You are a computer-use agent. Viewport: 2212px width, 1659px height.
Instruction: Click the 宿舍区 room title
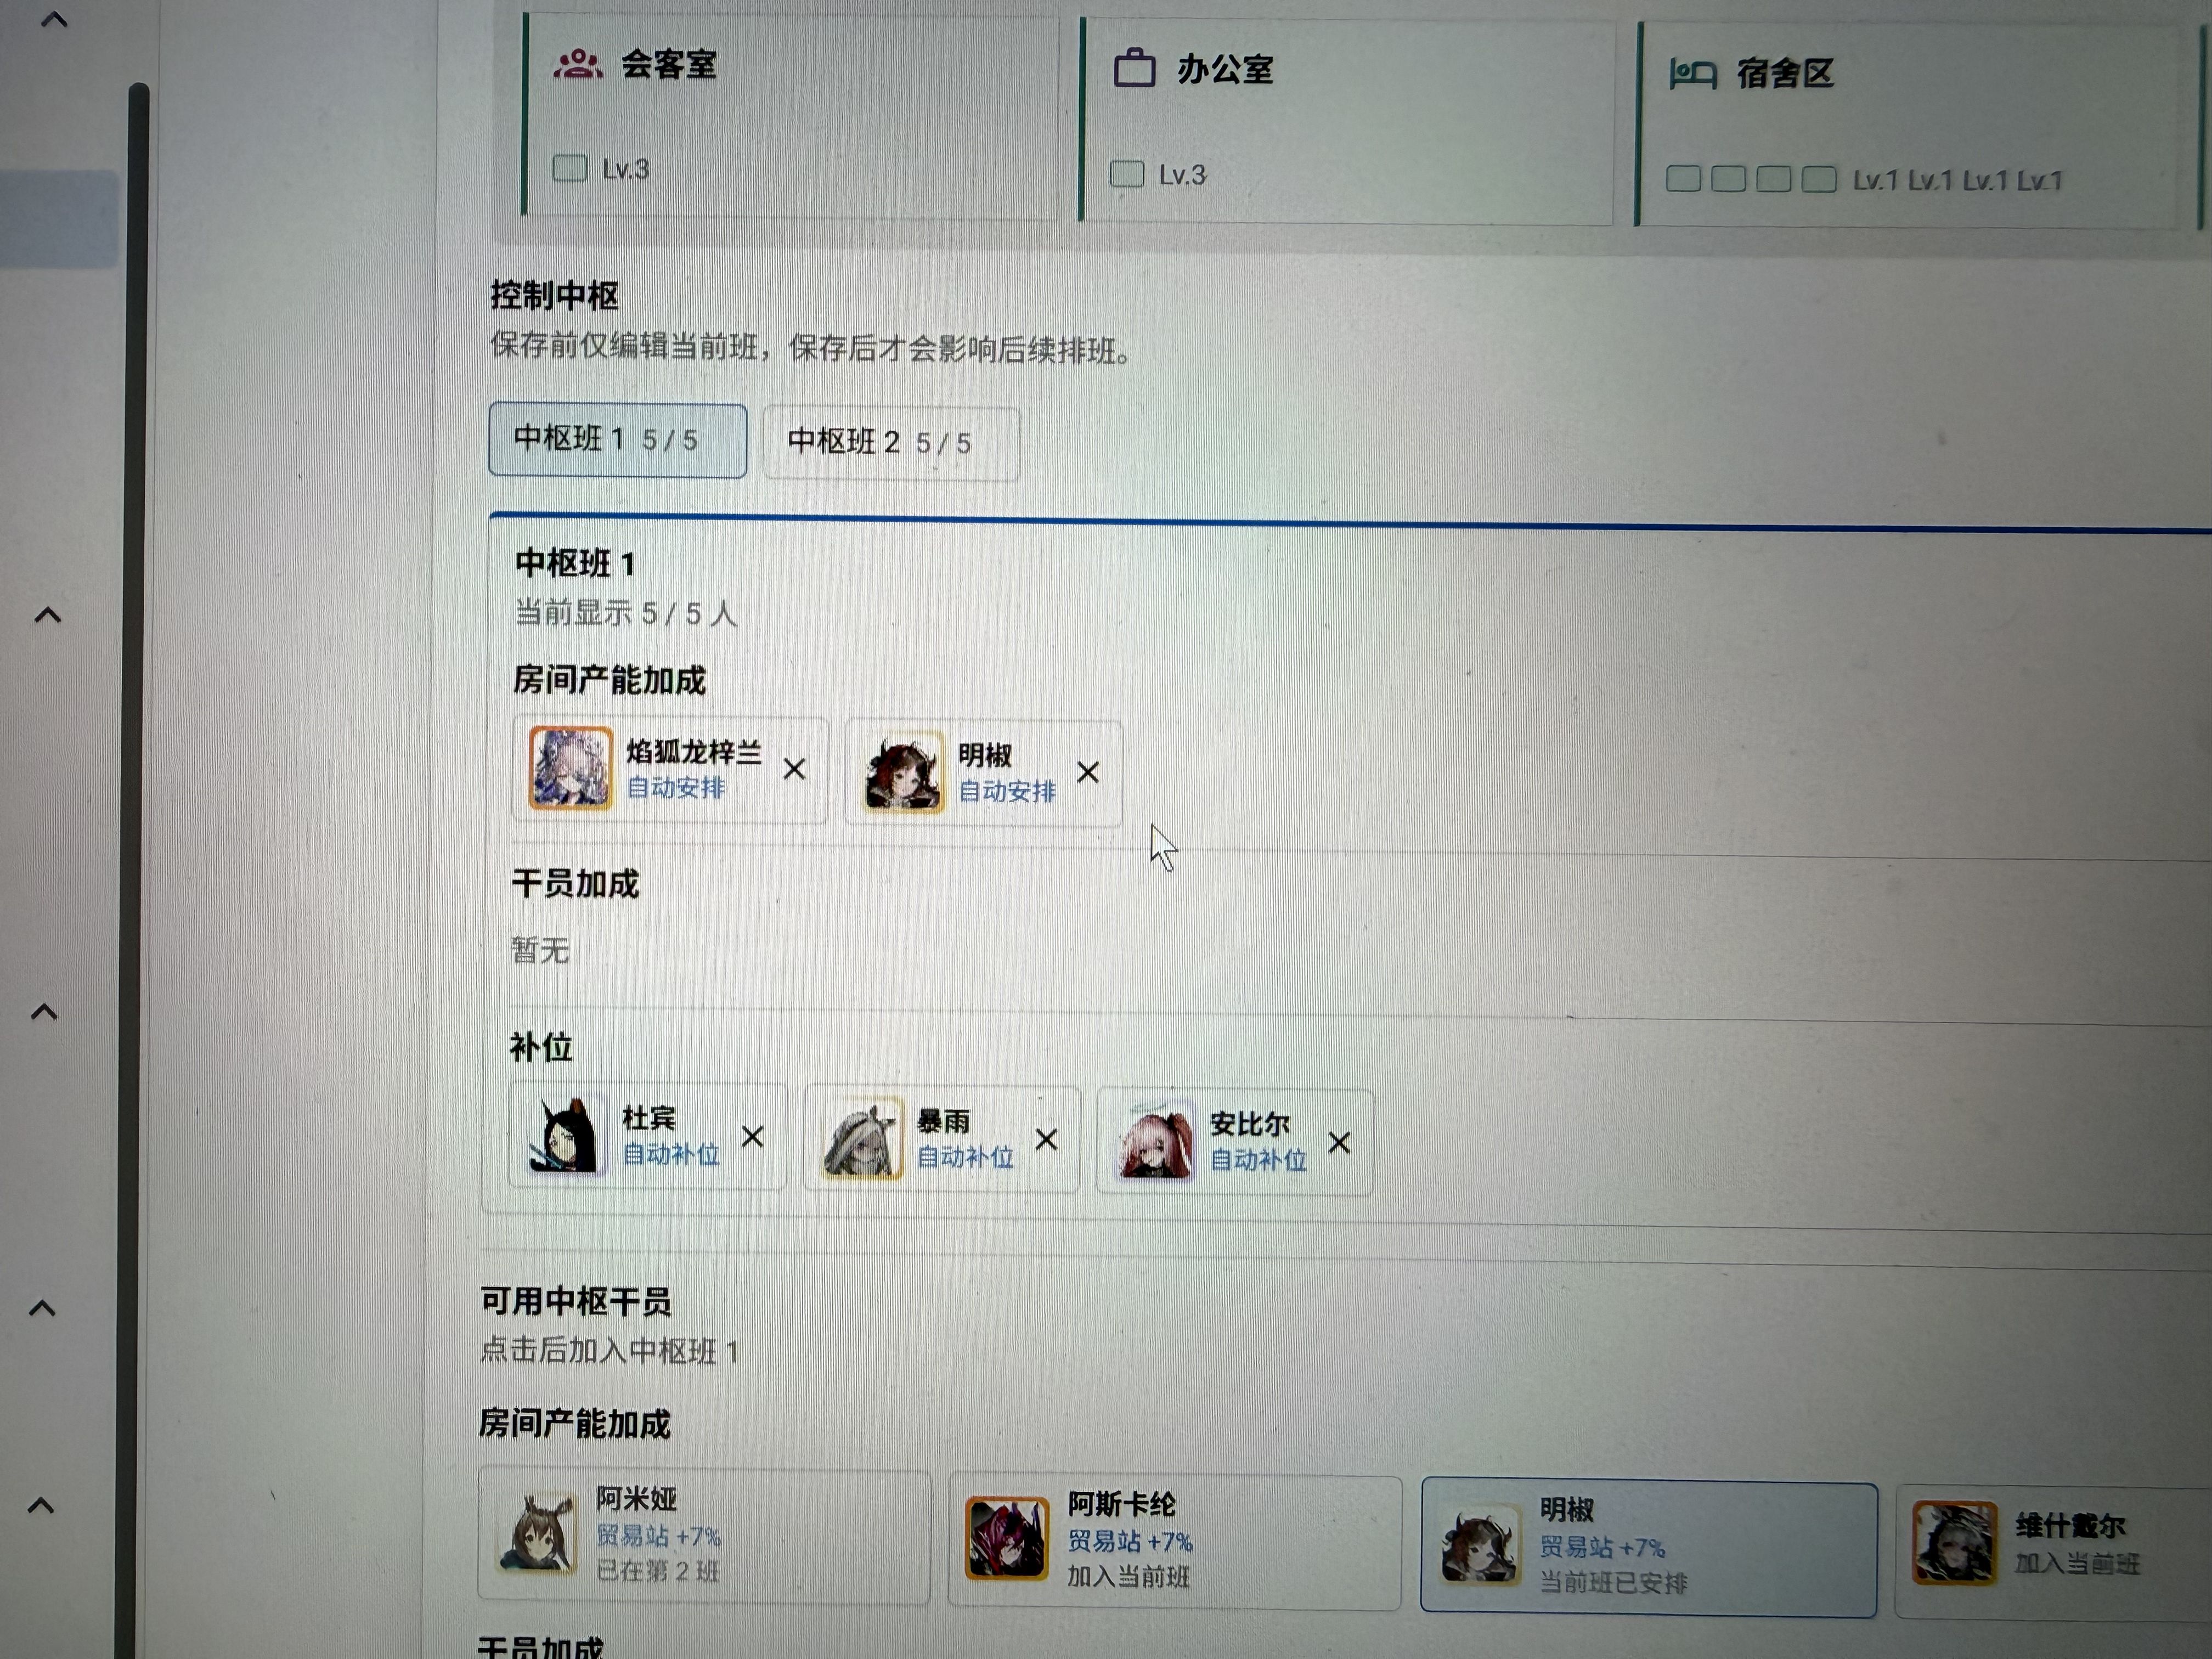(x=1785, y=74)
